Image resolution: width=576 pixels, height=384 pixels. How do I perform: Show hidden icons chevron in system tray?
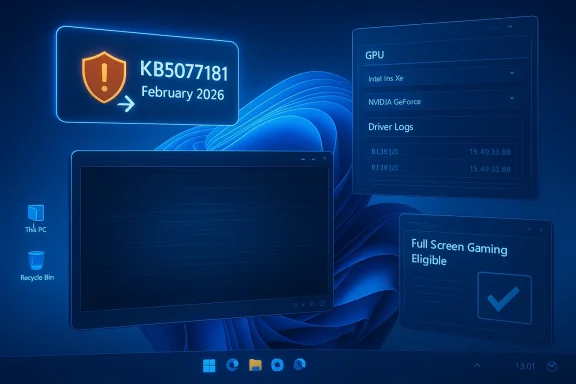tap(477, 365)
